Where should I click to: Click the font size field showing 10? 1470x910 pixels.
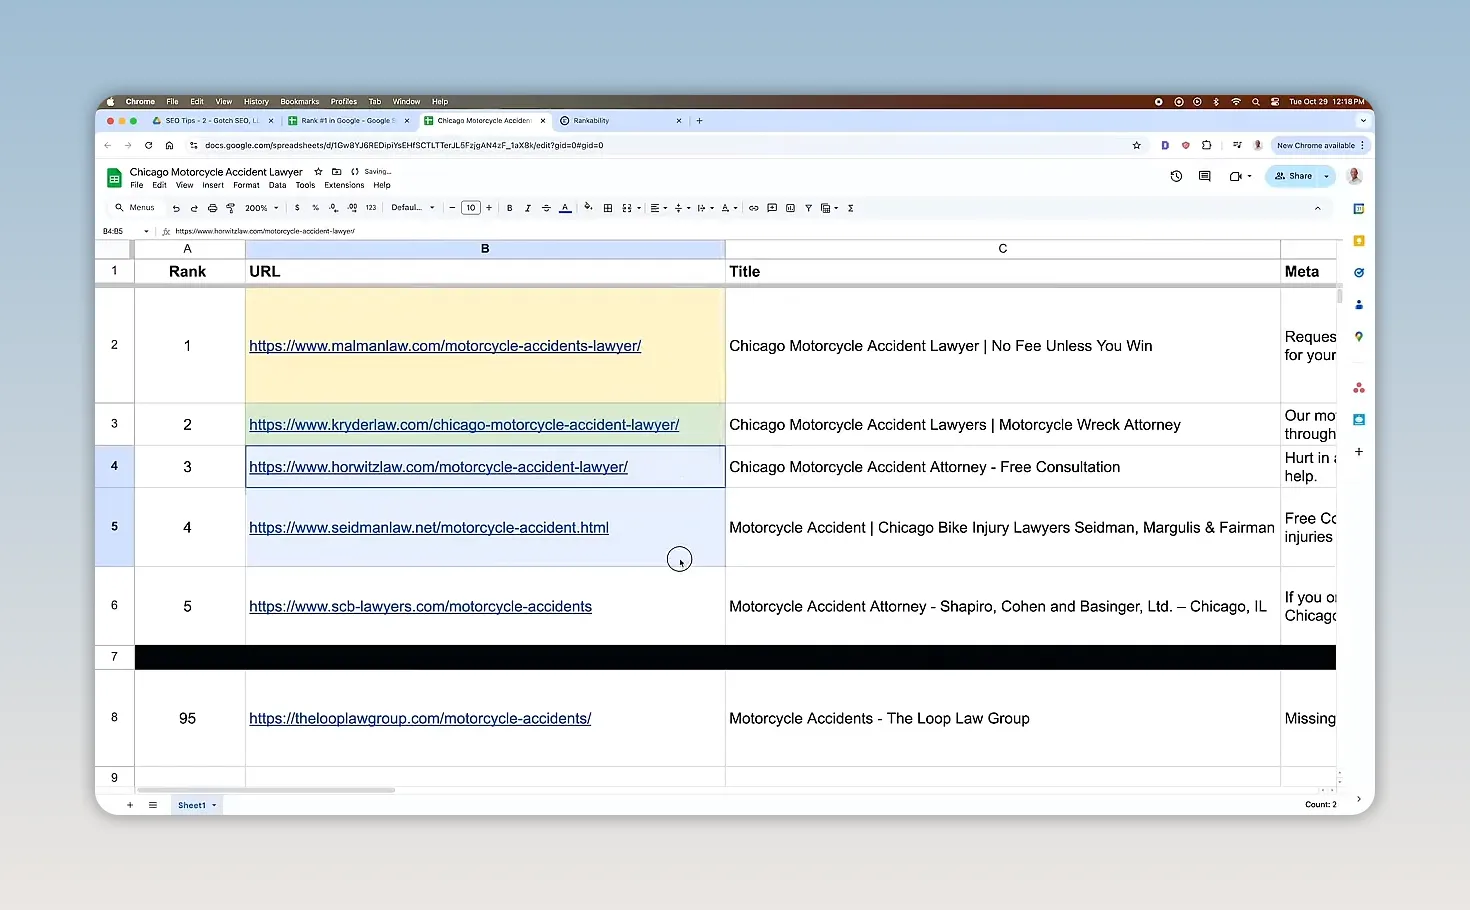(471, 208)
